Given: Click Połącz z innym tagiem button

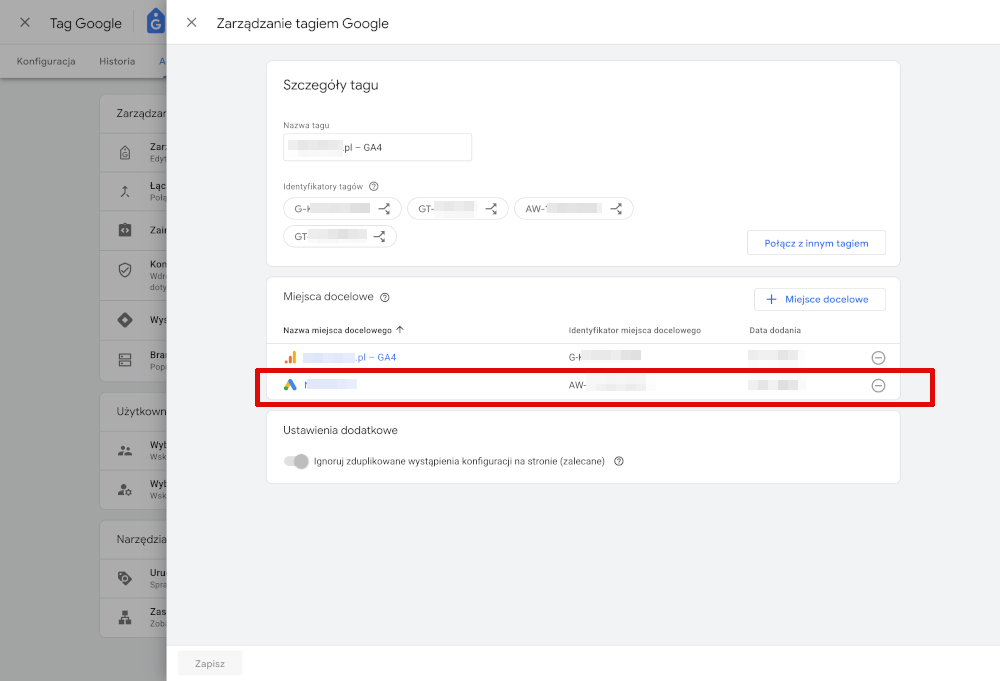Looking at the screenshot, I should 816,242.
